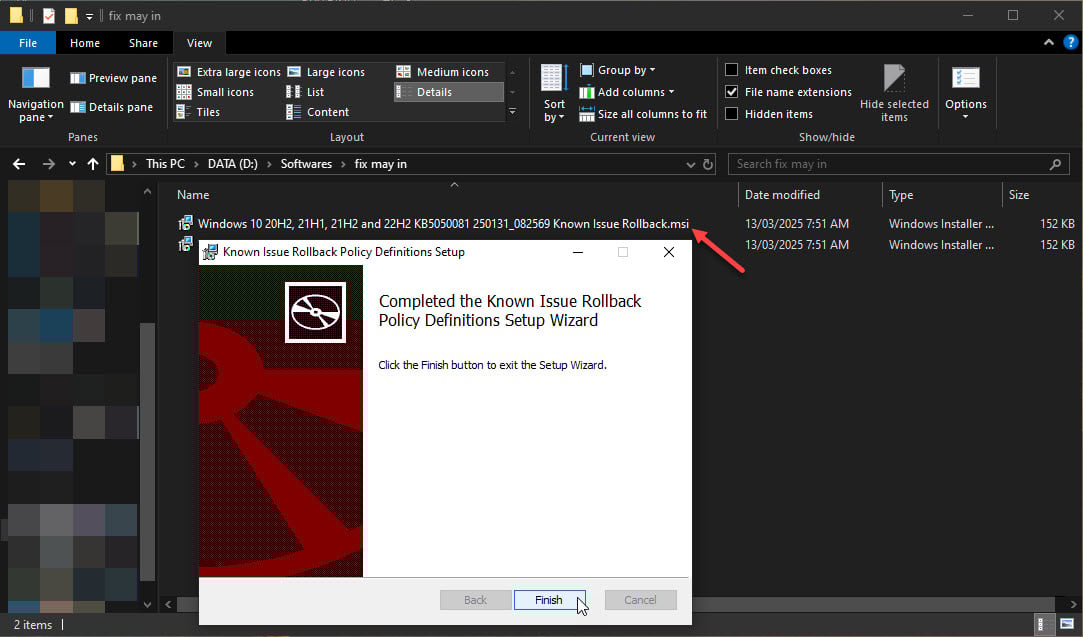Click the setup dialog title bar icon
Screen dimensions: 1083x637
pos(210,252)
